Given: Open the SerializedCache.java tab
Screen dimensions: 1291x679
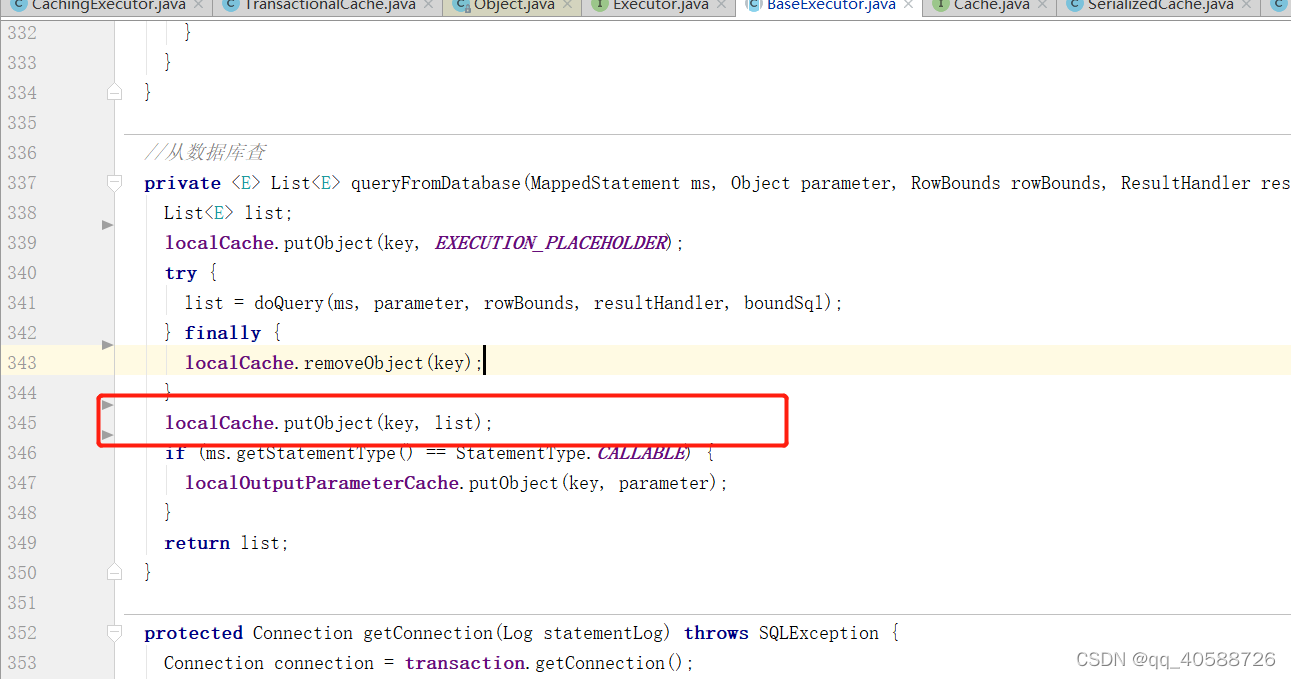Looking at the screenshot, I should point(1161,5).
